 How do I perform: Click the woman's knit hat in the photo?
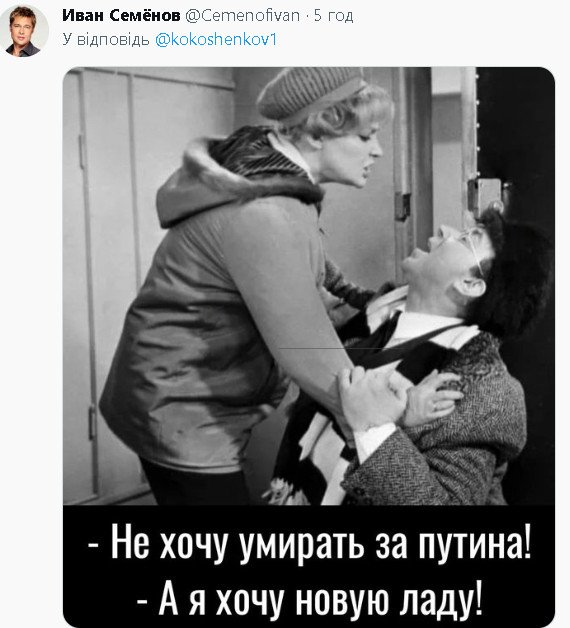[x=310, y=94]
